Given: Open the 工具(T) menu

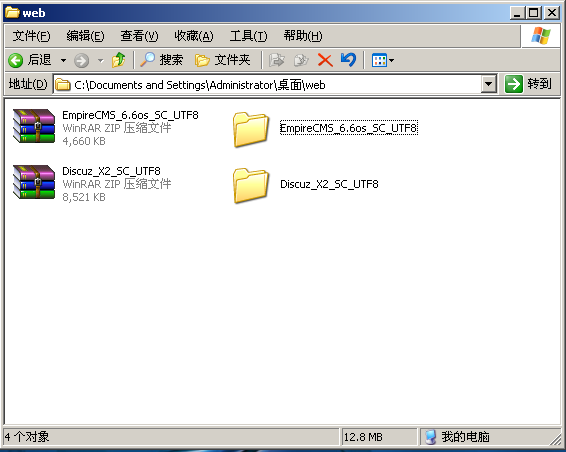Looking at the screenshot, I should [249, 36].
